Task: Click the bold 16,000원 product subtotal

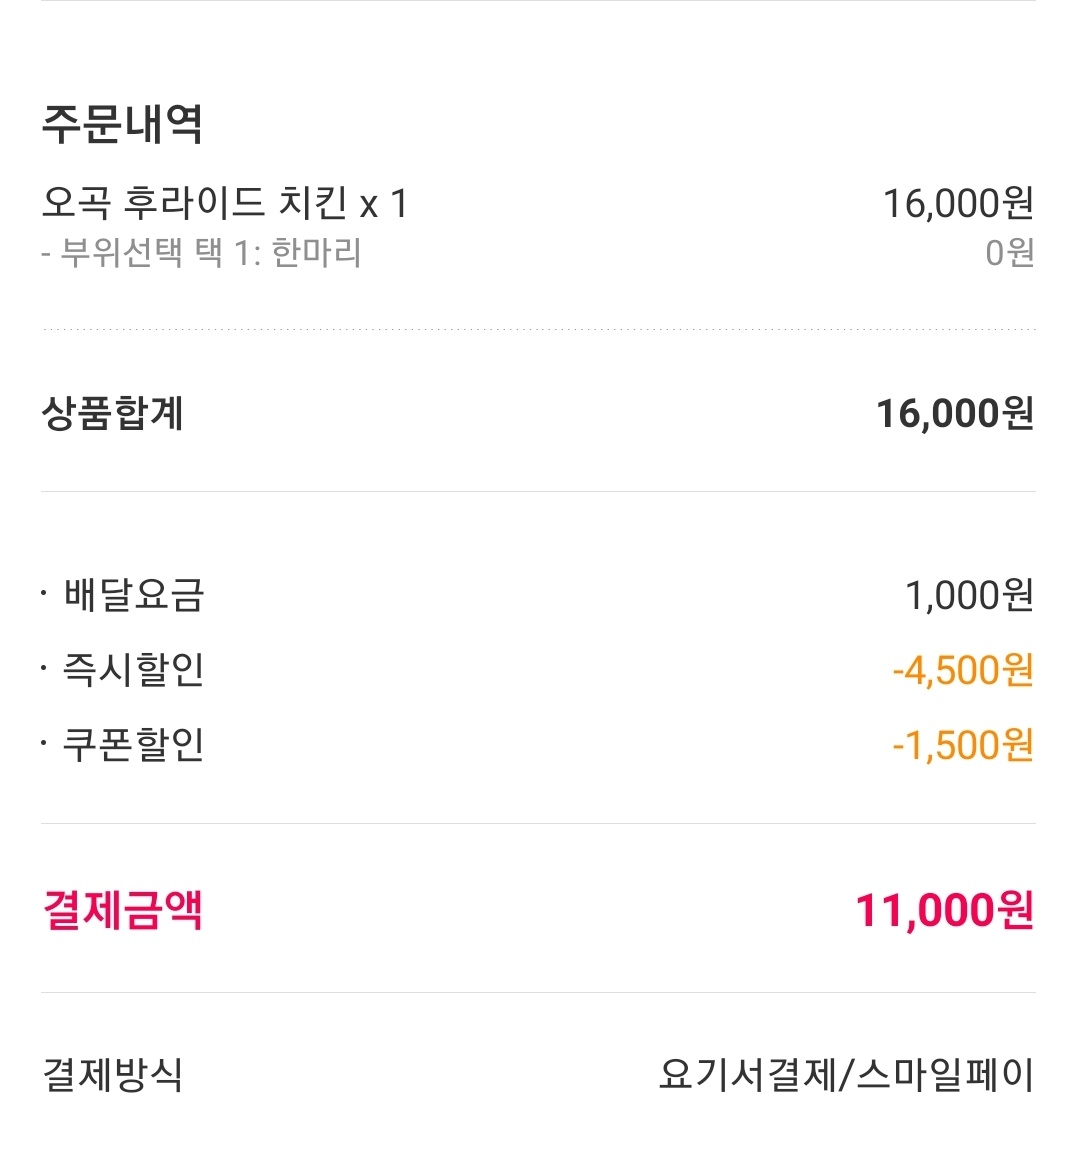Action: click(954, 413)
